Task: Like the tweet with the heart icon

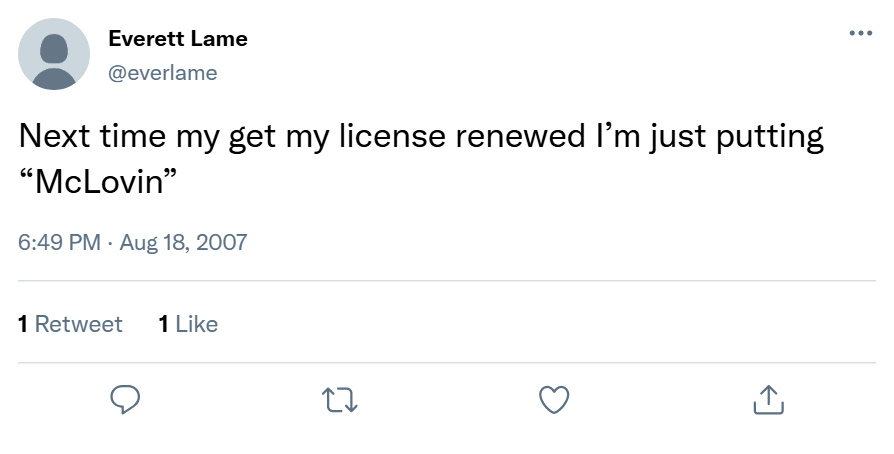Action: 554,400
